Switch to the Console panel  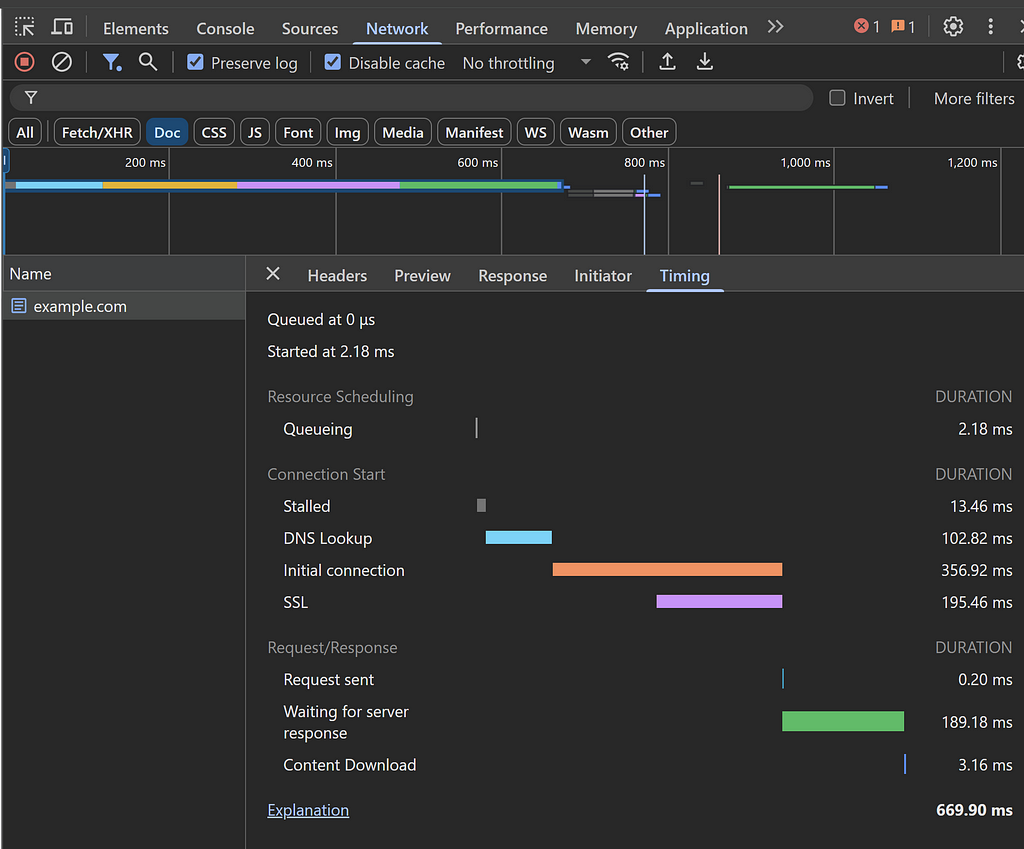click(225, 29)
